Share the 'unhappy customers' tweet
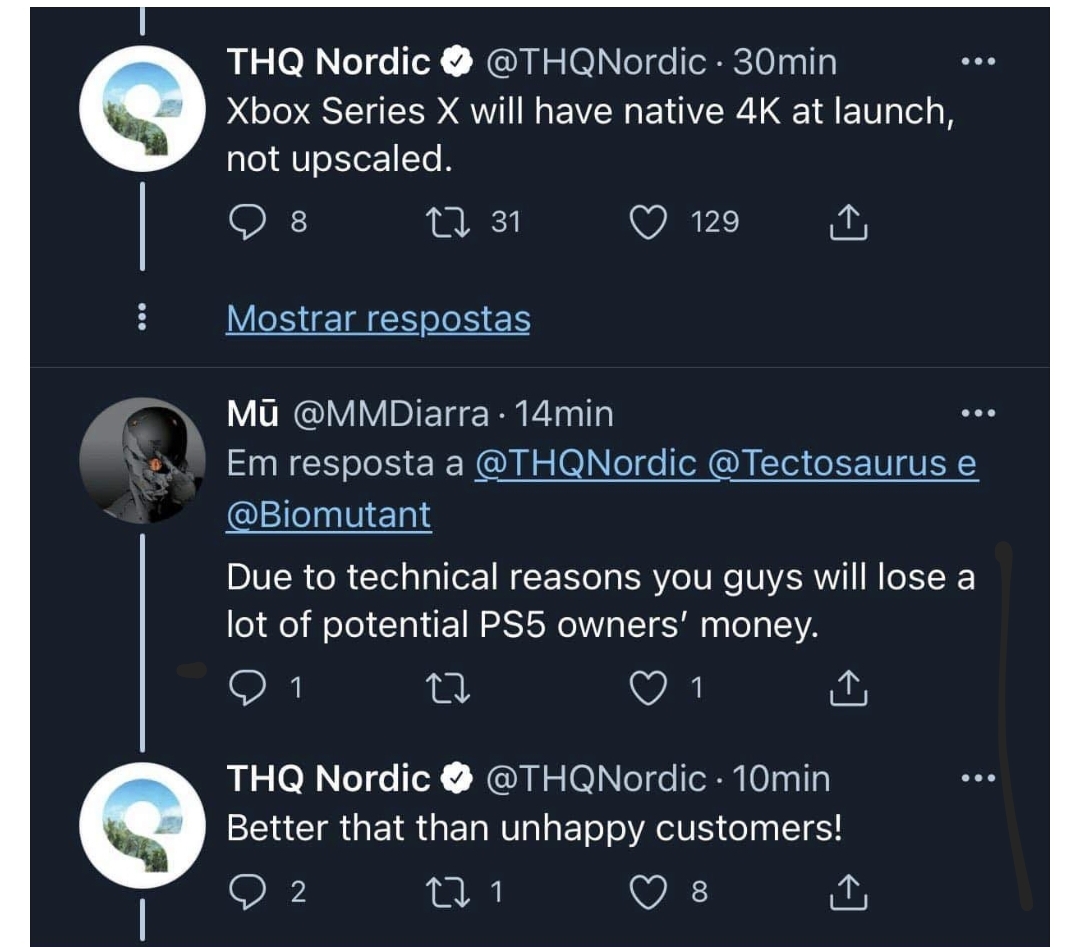 pyautogui.click(x=849, y=892)
